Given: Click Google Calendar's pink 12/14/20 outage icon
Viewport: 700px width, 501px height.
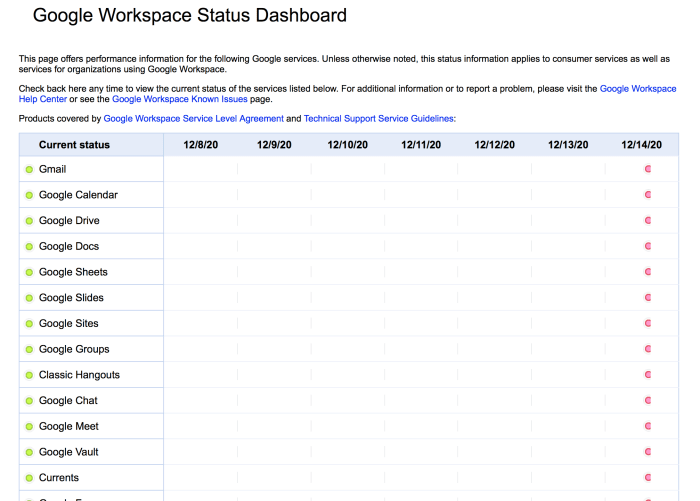Looking at the screenshot, I should click(648, 195).
